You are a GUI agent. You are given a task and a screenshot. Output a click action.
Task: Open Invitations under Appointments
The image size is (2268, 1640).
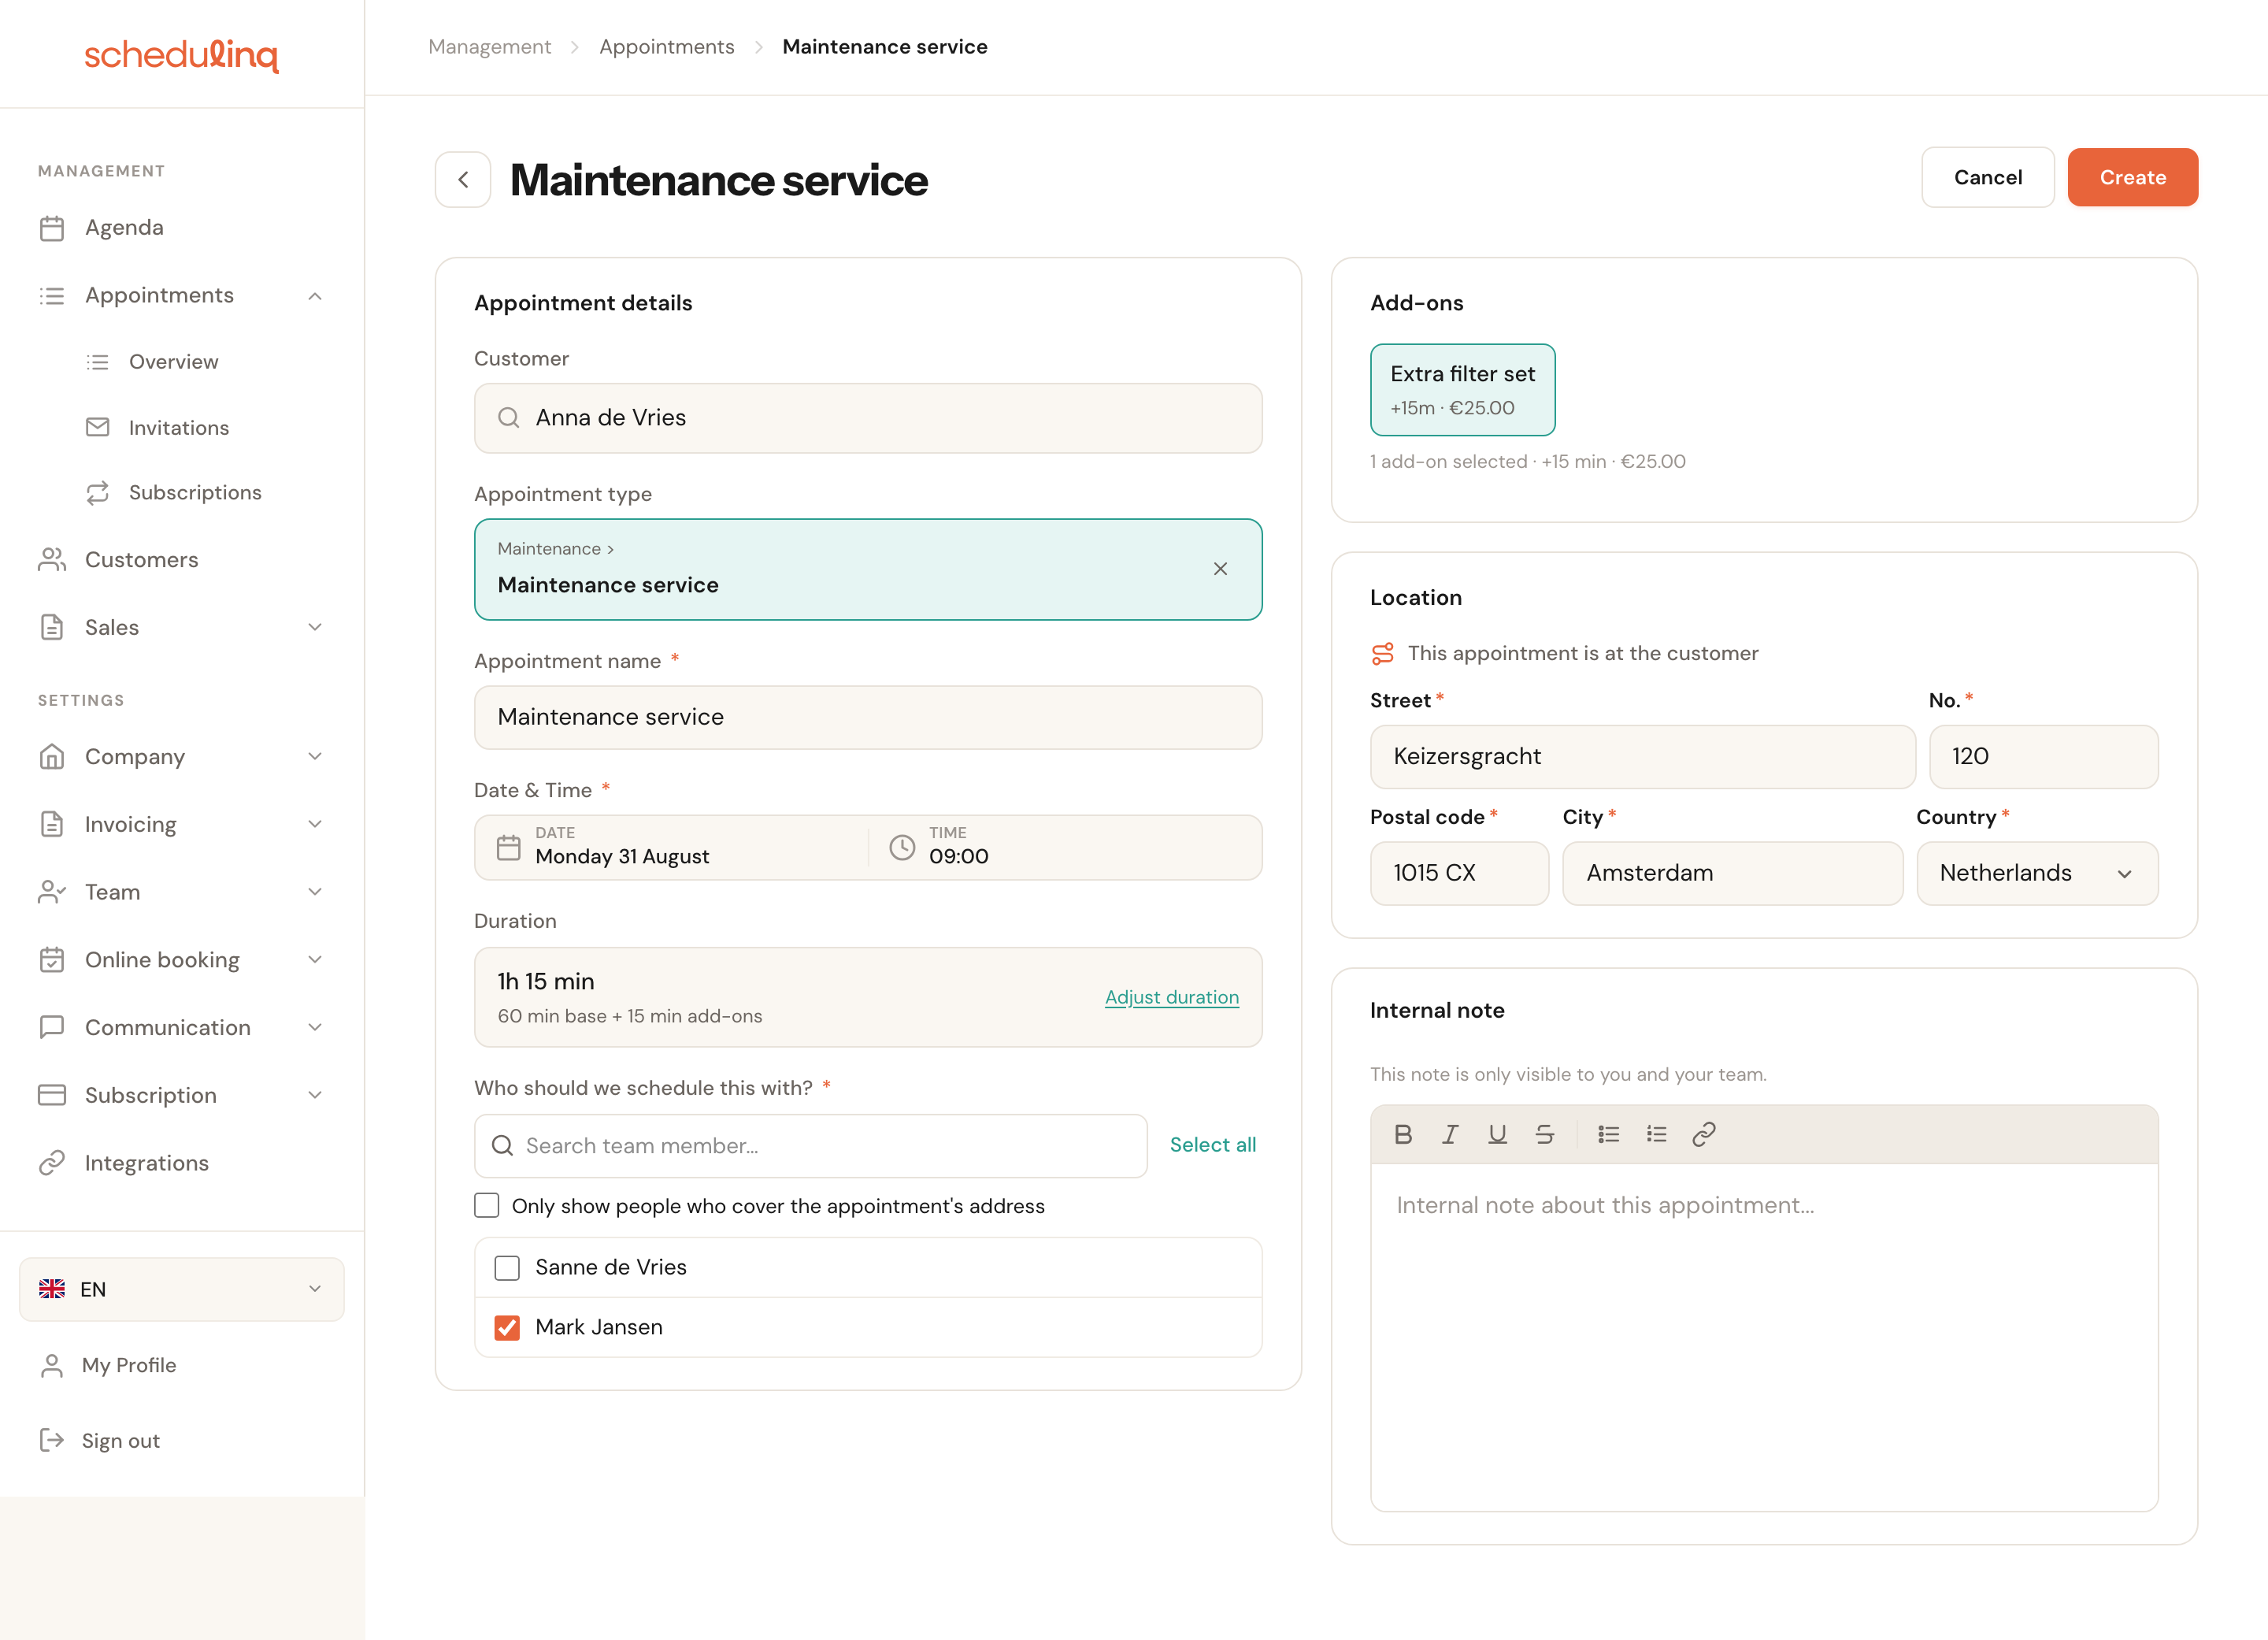pyautogui.click(x=179, y=428)
